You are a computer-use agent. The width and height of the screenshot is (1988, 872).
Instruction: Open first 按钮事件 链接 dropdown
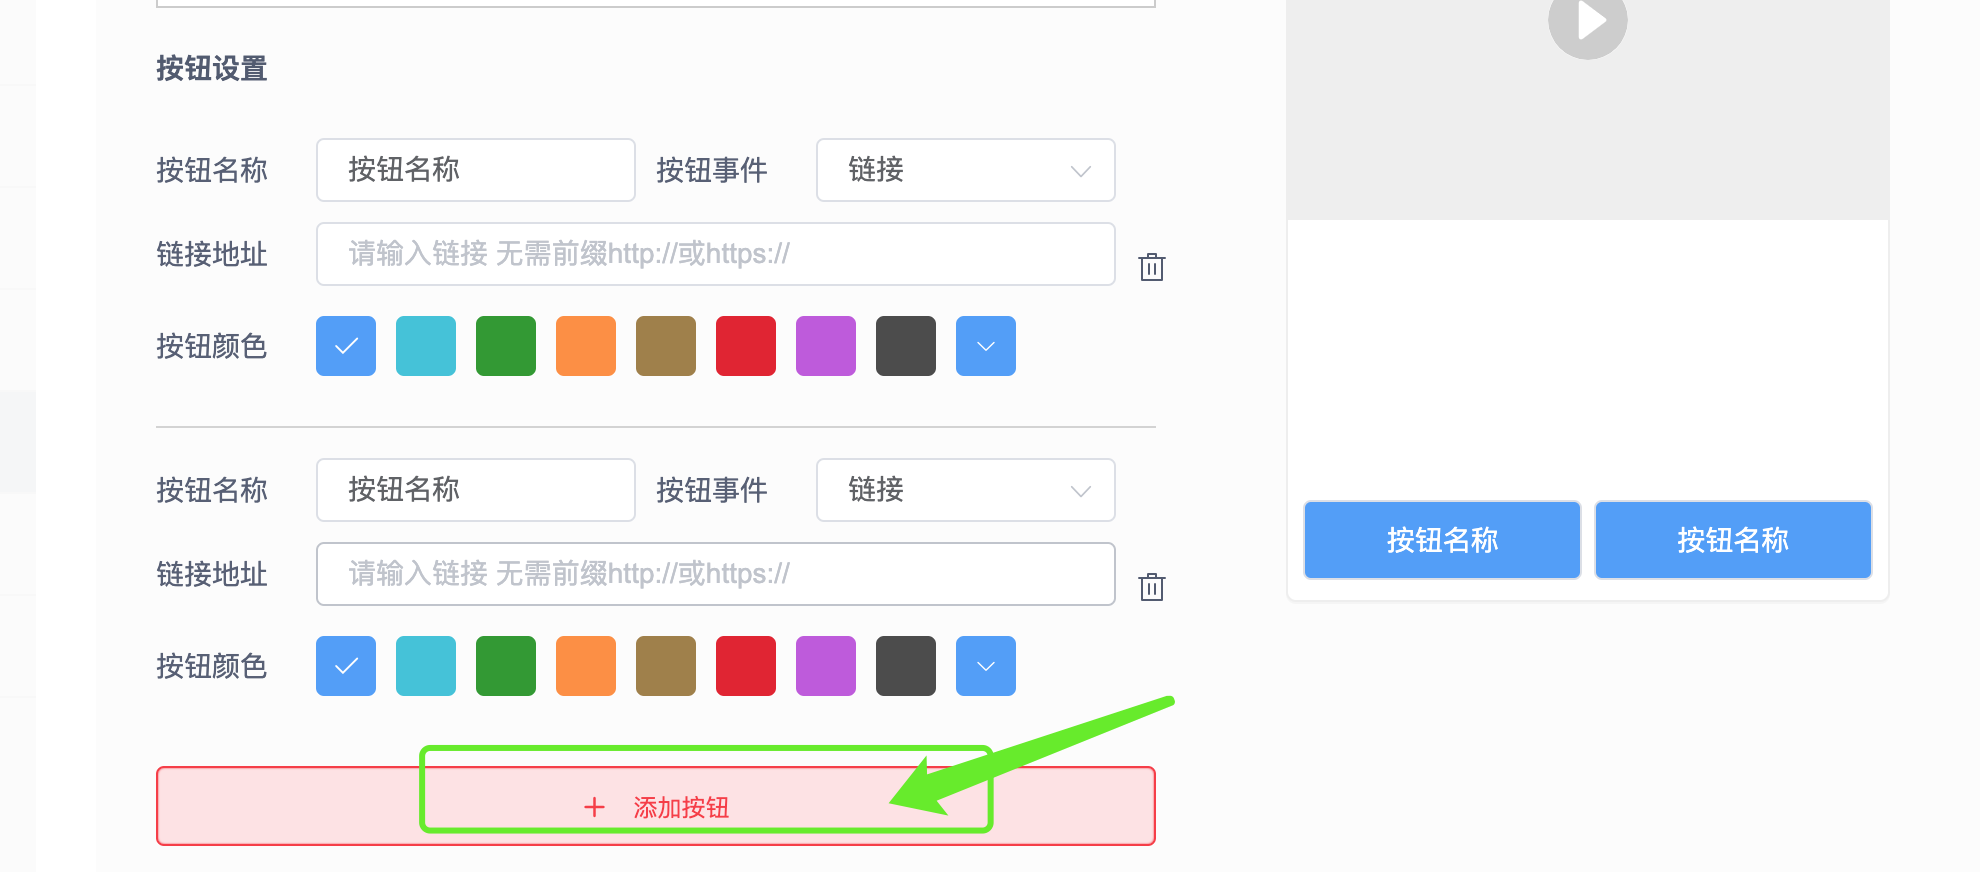[x=966, y=170]
